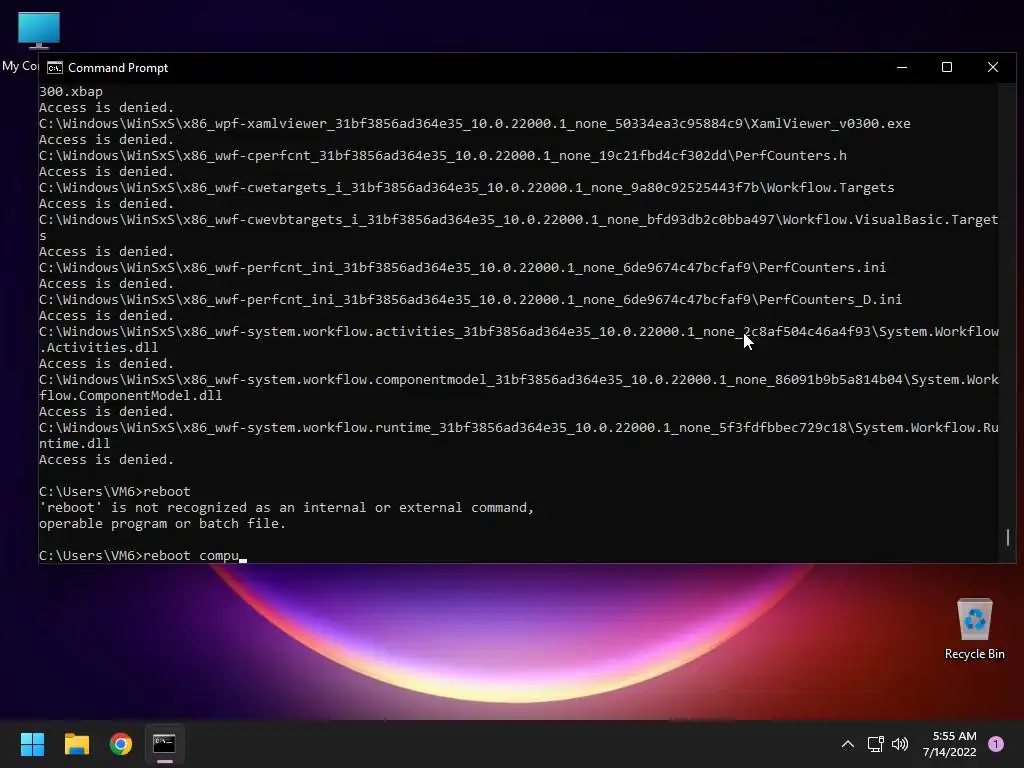Click the 'C:\Users\VM6>reboot' line

pos(115,492)
